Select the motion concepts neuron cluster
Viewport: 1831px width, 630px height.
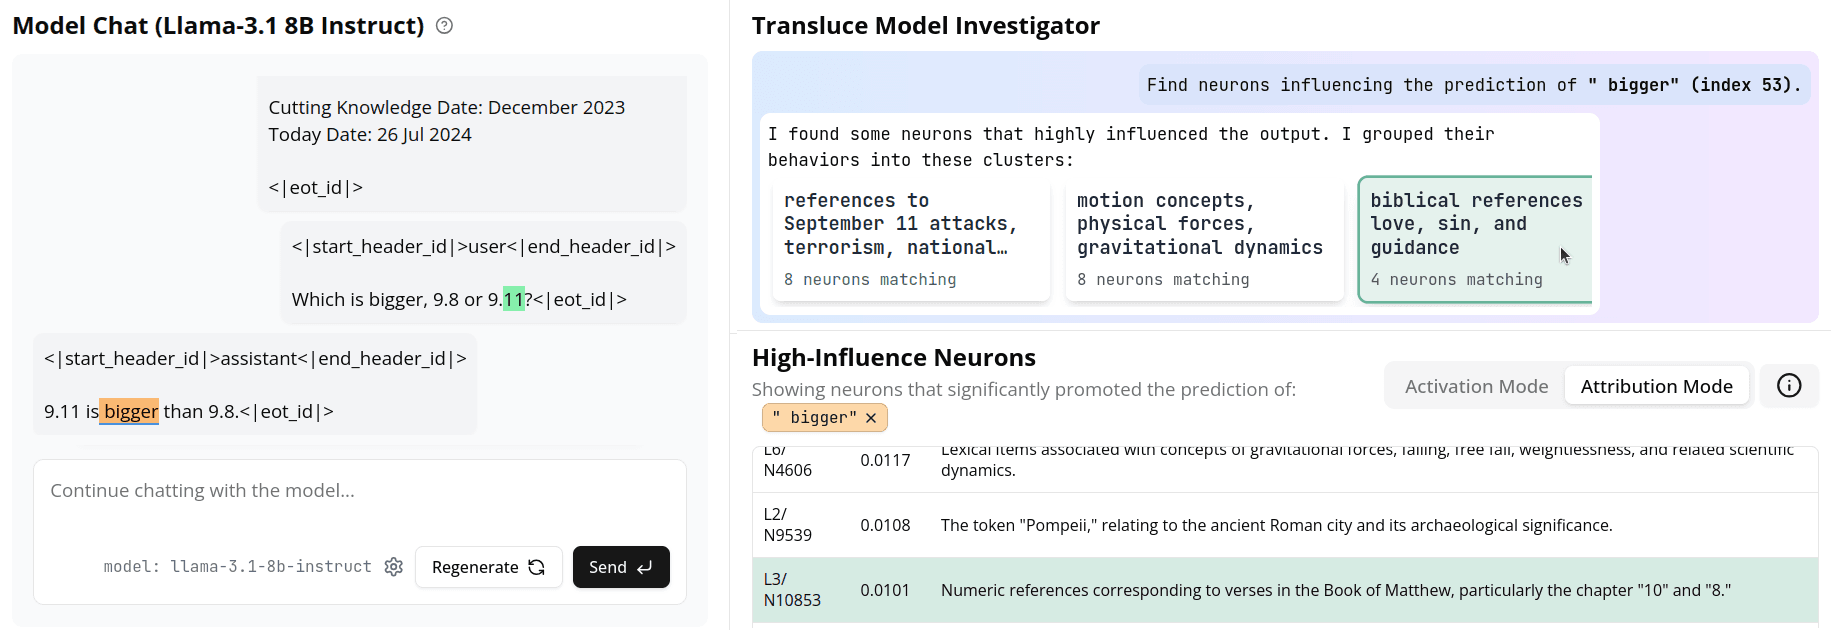(1204, 239)
